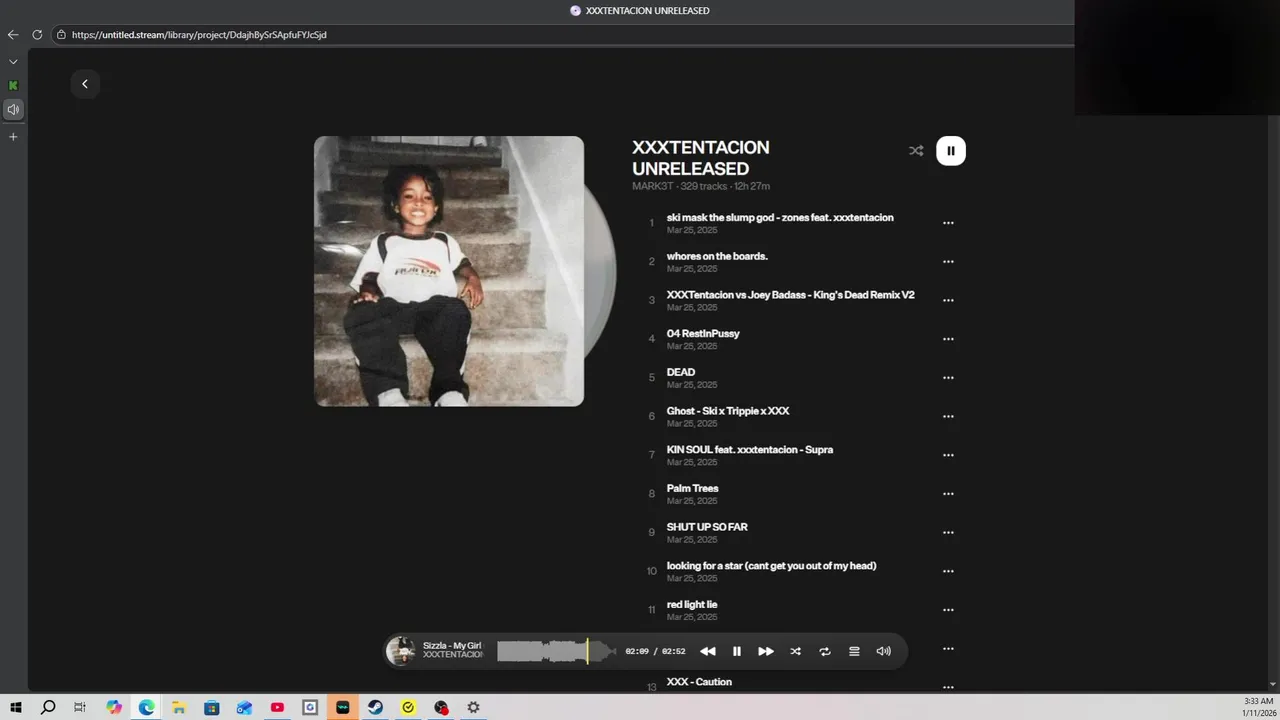Image resolution: width=1280 pixels, height=720 pixels.
Task: Reload the page with the refresh icon
Action: tap(37, 34)
